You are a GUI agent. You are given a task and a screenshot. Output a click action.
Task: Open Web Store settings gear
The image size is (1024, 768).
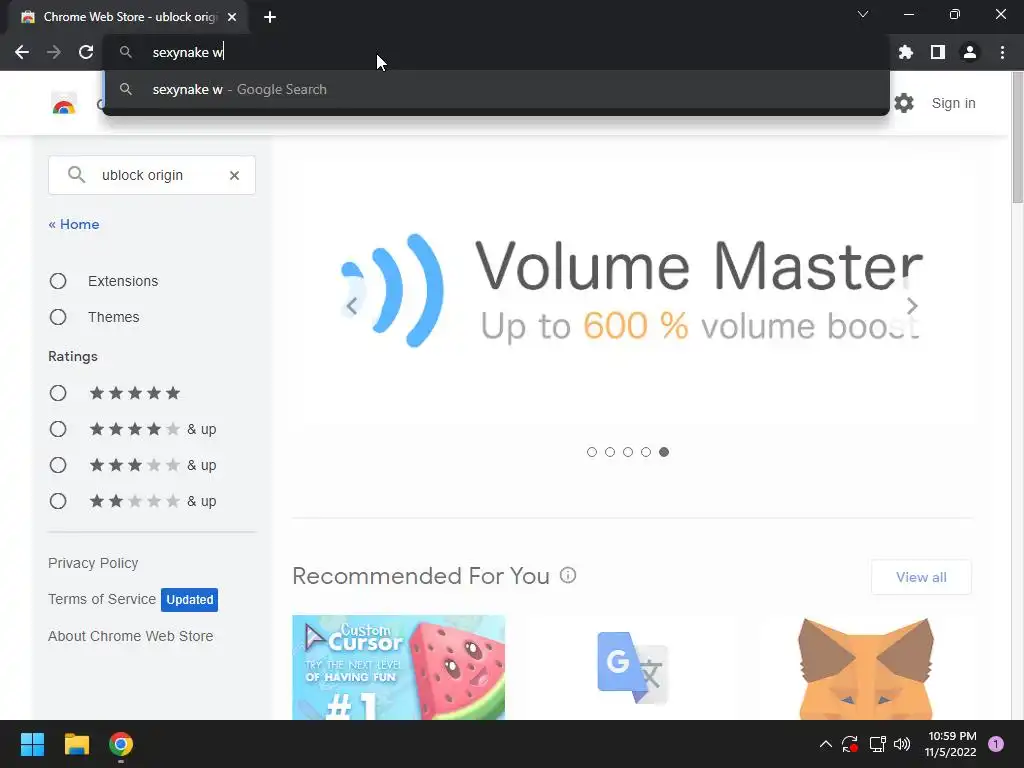click(x=904, y=103)
